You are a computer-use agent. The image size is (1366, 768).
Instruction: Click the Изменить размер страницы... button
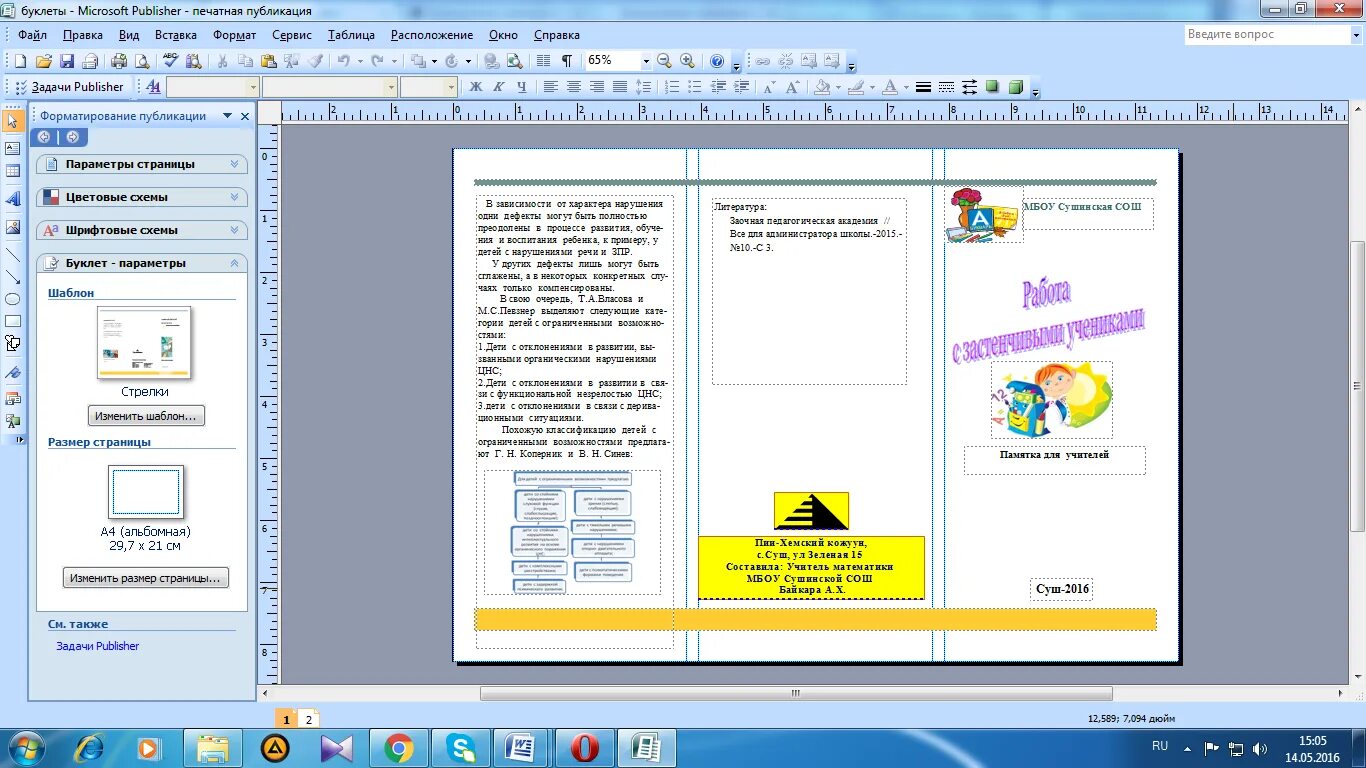tap(145, 578)
